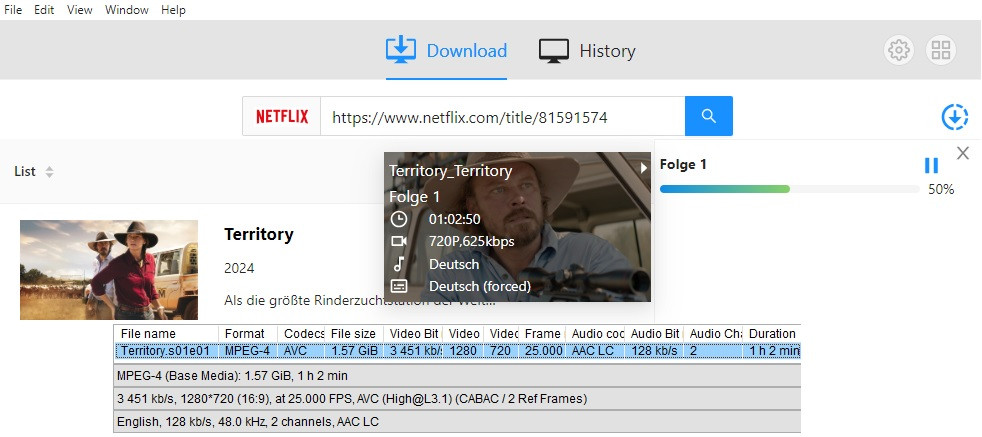Open the circular download queue icon
Image resolution: width=982 pixels, height=437 pixels.
click(x=955, y=117)
